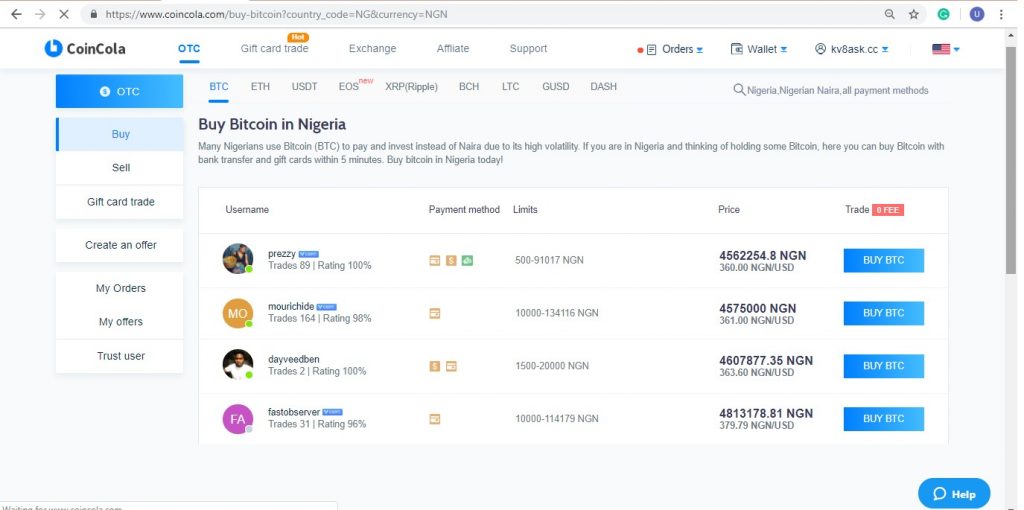Click dayveedben's profile avatar

(238, 364)
